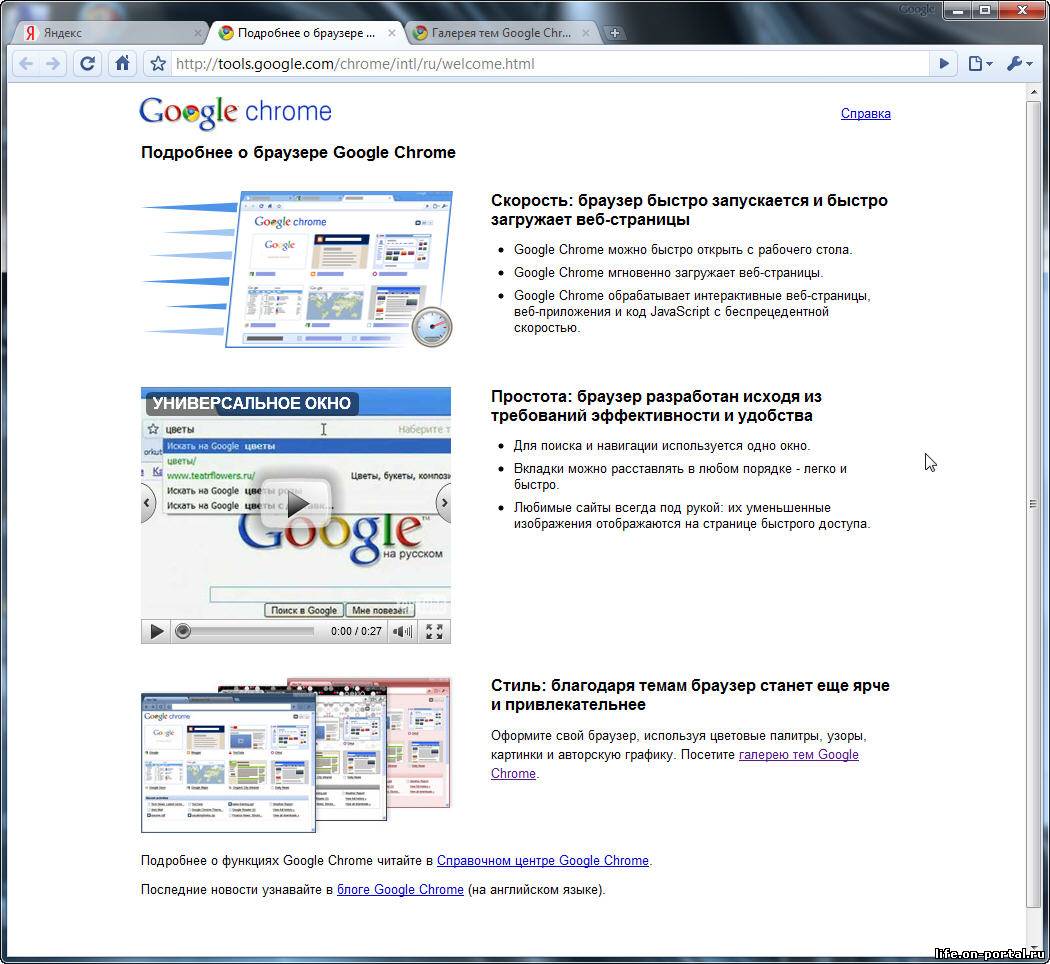Open the Справка help link
Image resolution: width=1050 pixels, height=964 pixels.
pos(865,114)
